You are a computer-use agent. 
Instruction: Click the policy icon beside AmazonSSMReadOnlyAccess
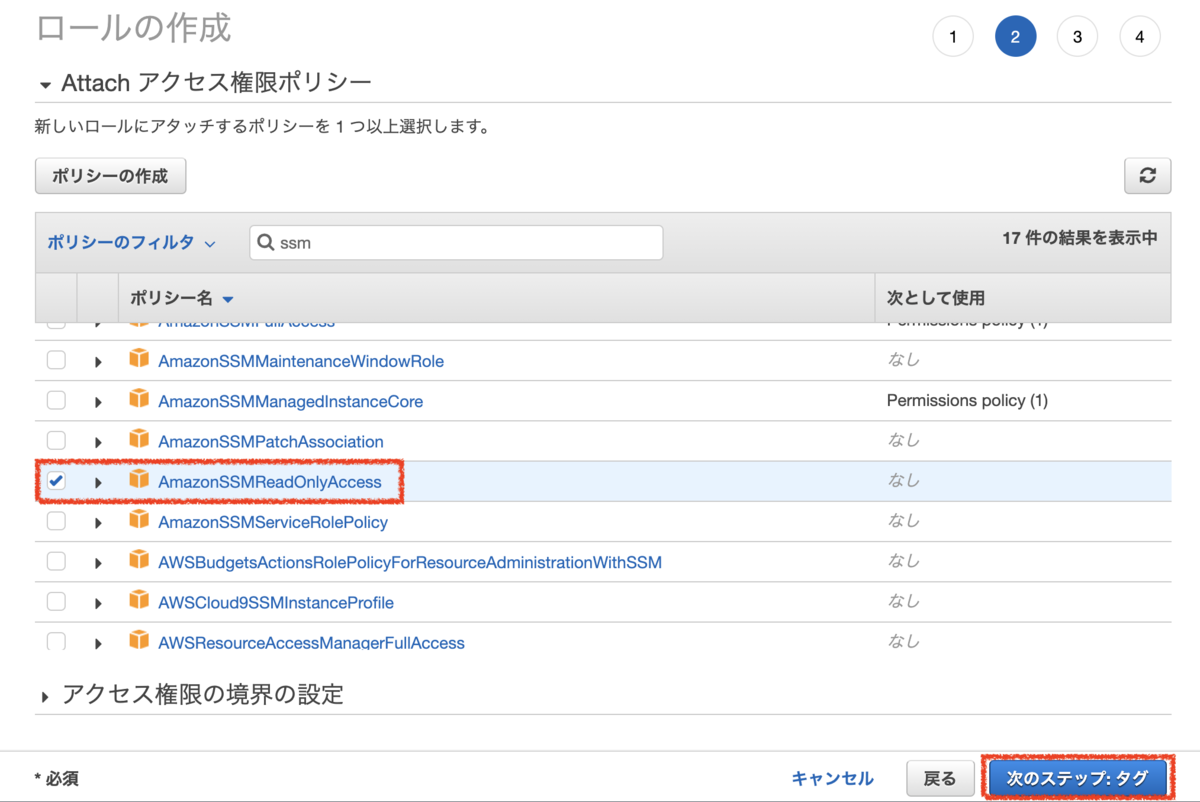click(x=139, y=481)
